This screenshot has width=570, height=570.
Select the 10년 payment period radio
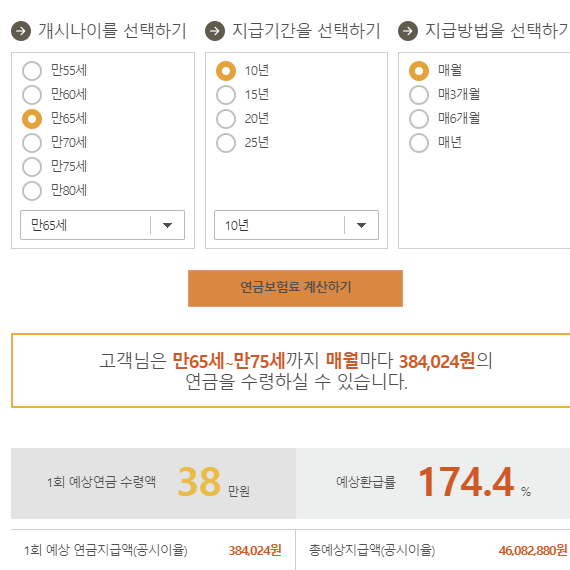(x=226, y=71)
